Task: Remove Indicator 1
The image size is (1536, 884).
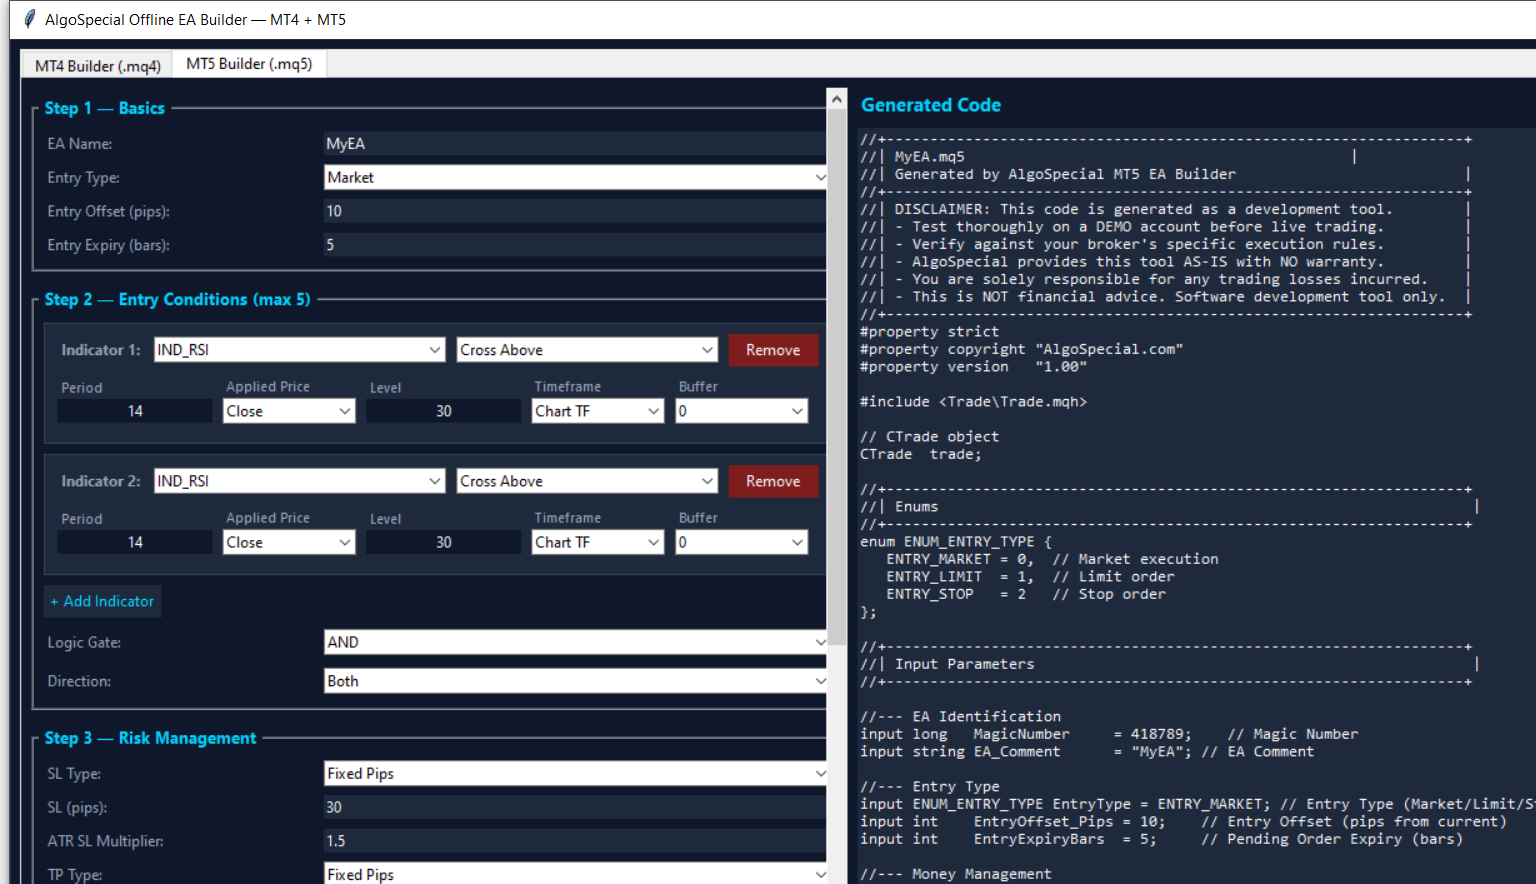Action: click(x=773, y=350)
